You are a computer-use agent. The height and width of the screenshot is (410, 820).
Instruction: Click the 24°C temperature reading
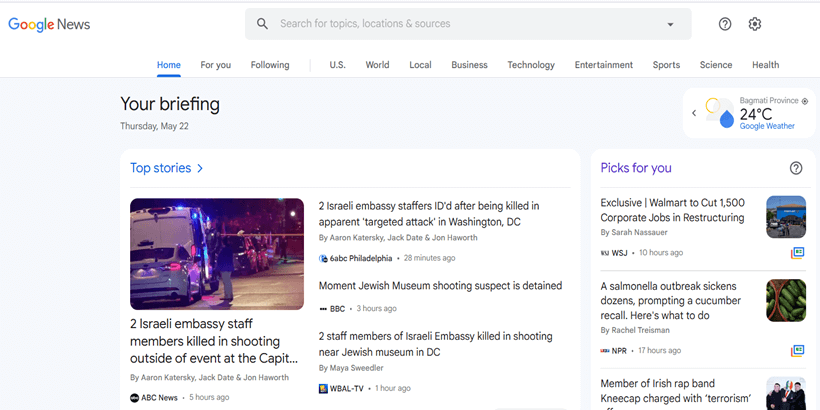click(x=756, y=114)
